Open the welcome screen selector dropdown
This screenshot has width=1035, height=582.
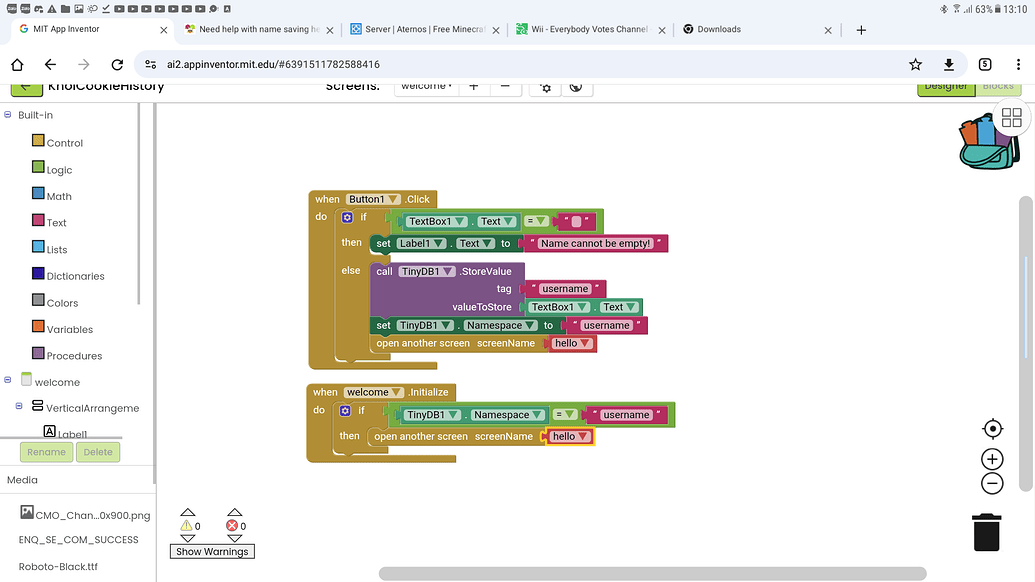click(x=426, y=86)
